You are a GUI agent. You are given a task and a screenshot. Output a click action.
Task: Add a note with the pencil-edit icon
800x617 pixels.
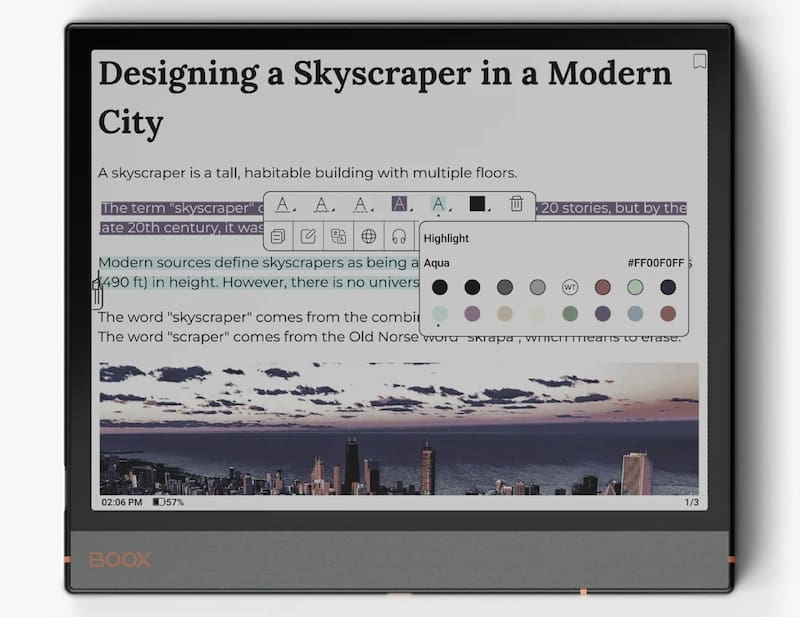click(x=309, y=237)
